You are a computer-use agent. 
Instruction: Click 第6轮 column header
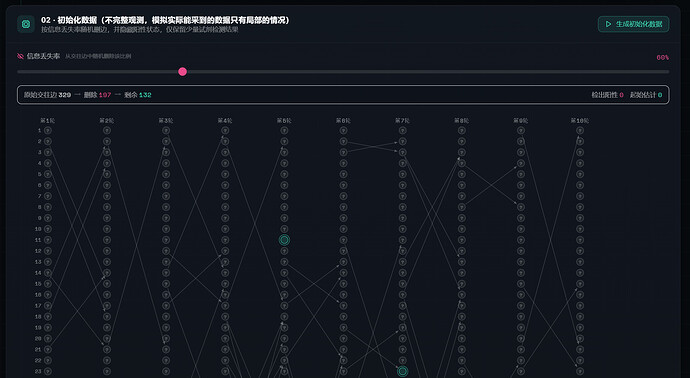click(x=343, y=121)
